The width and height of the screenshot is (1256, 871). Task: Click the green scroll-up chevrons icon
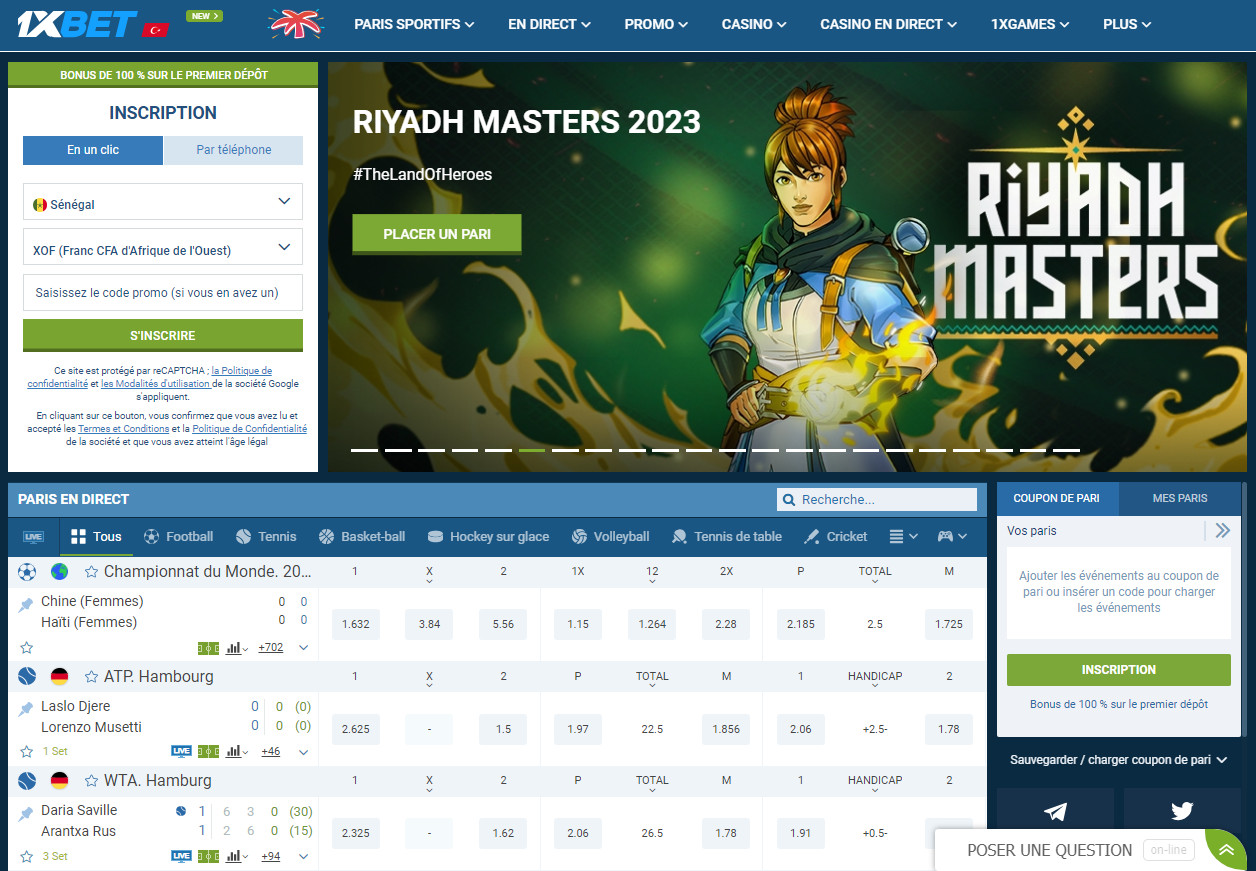(x=1226, y=850)
